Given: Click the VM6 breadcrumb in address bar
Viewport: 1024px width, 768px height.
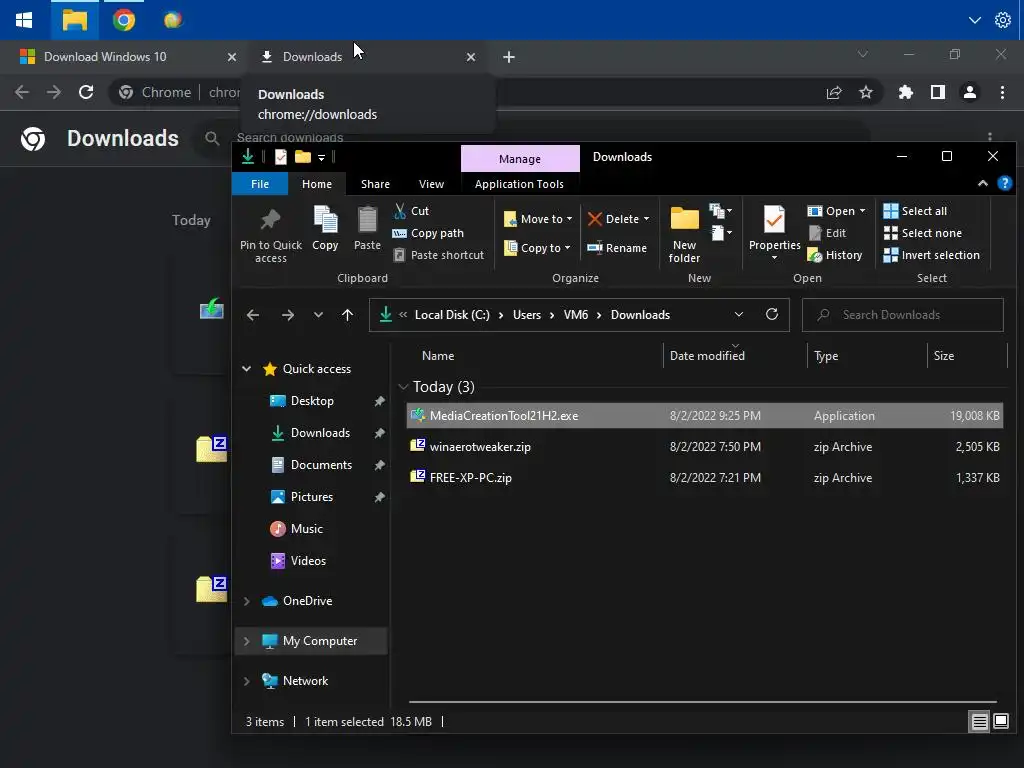Looking at the screenshot, I should (x=575, y=315).
